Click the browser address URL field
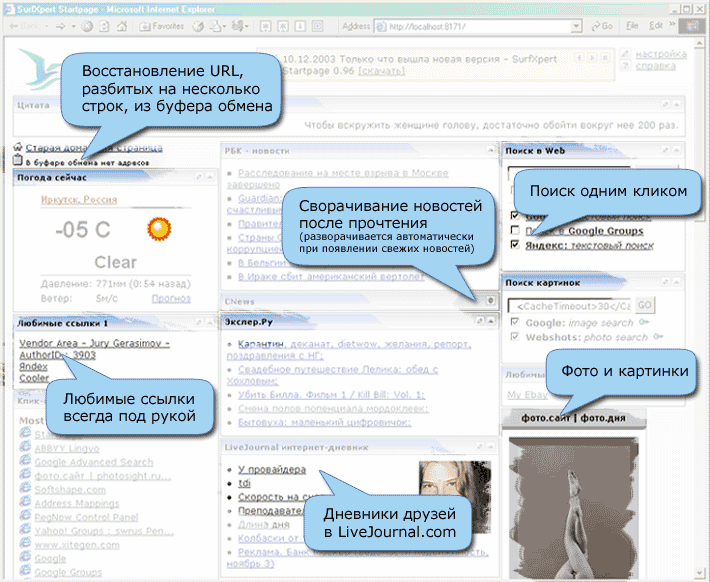This screenshot has width=710, height=582. (472, 27)
